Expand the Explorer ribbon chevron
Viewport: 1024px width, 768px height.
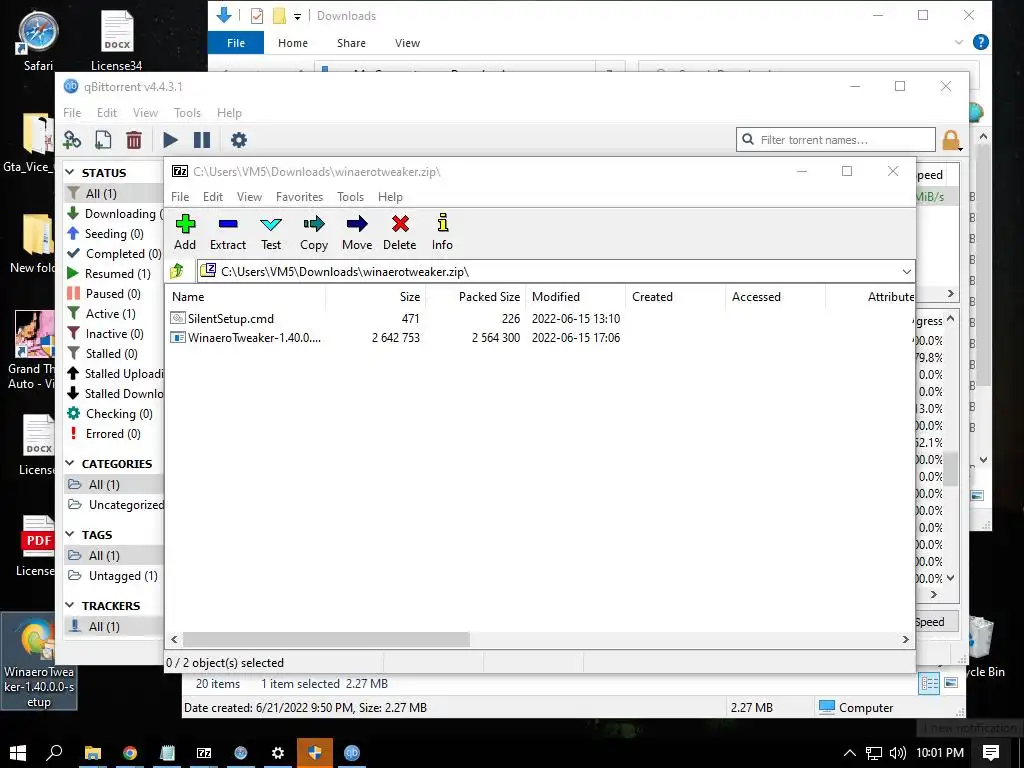point(959,42)
